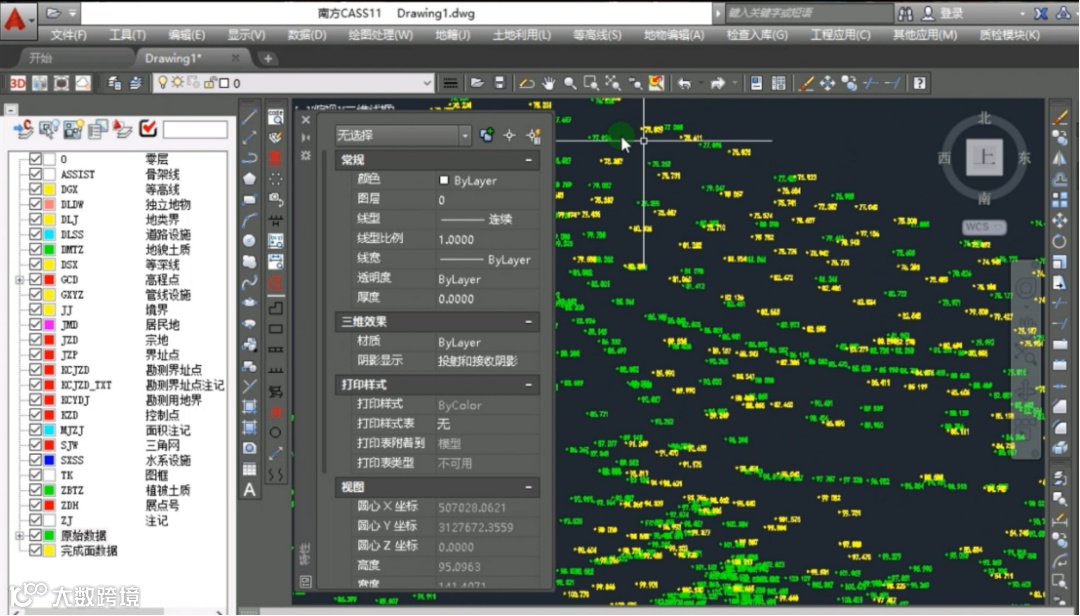
Task: Click select objects crosshair icon in properties panel
Action: pos(510,135)
